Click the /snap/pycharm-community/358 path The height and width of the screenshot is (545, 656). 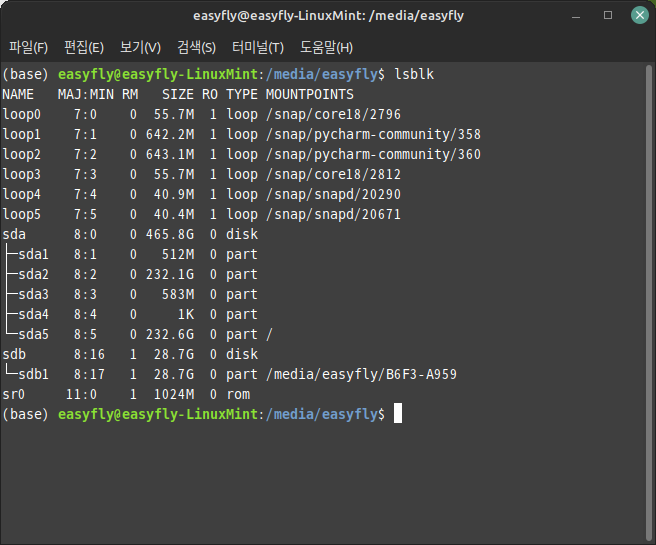[x=373, y=134]
